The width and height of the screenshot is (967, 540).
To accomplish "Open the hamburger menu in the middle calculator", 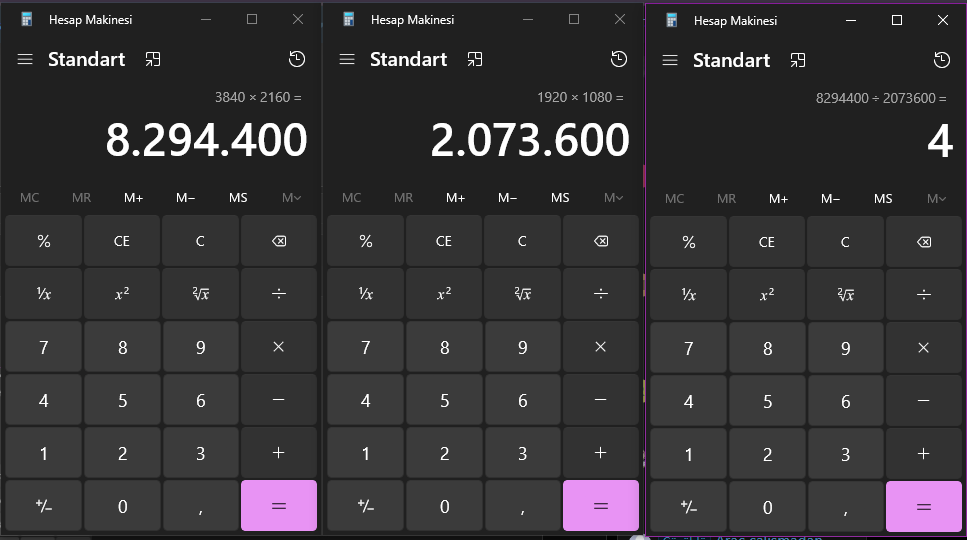I will (347, 59).
